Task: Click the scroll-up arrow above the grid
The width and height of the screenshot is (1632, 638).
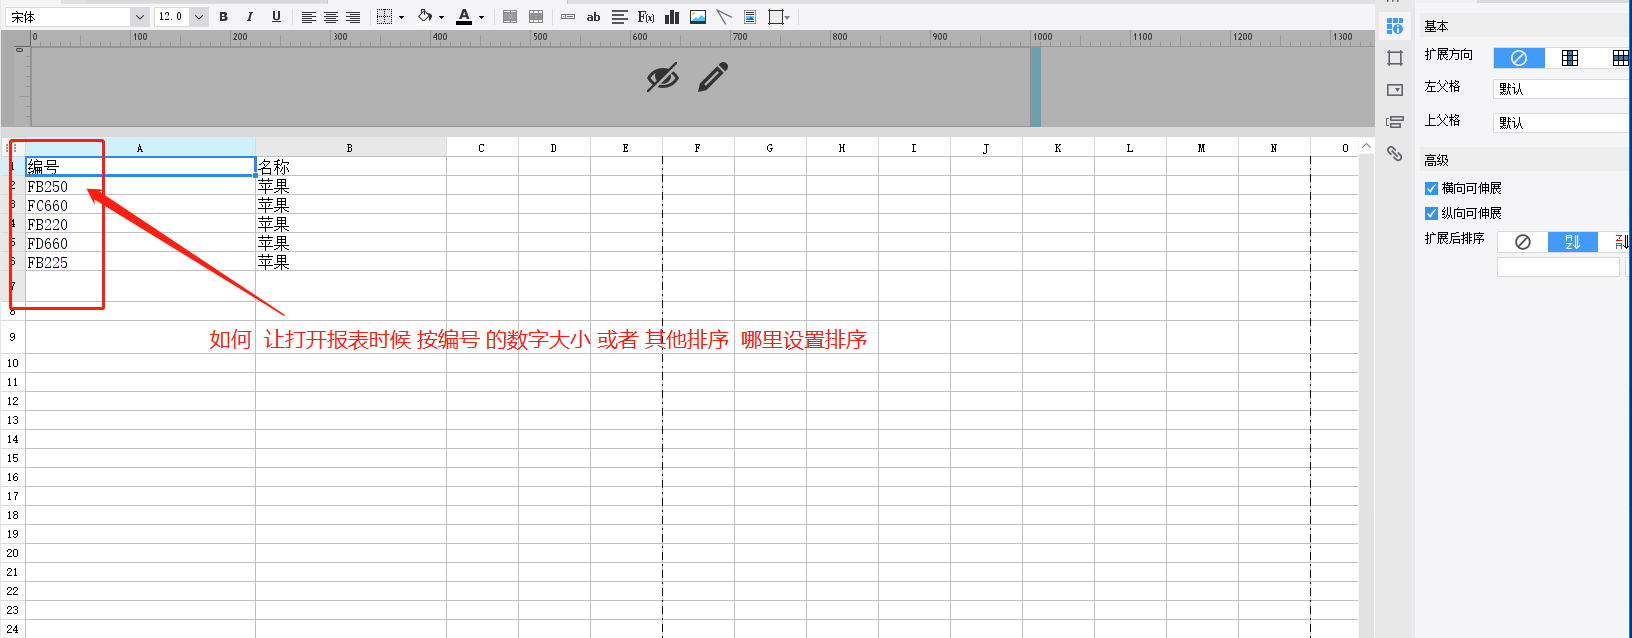Action: pos(1367,147)
